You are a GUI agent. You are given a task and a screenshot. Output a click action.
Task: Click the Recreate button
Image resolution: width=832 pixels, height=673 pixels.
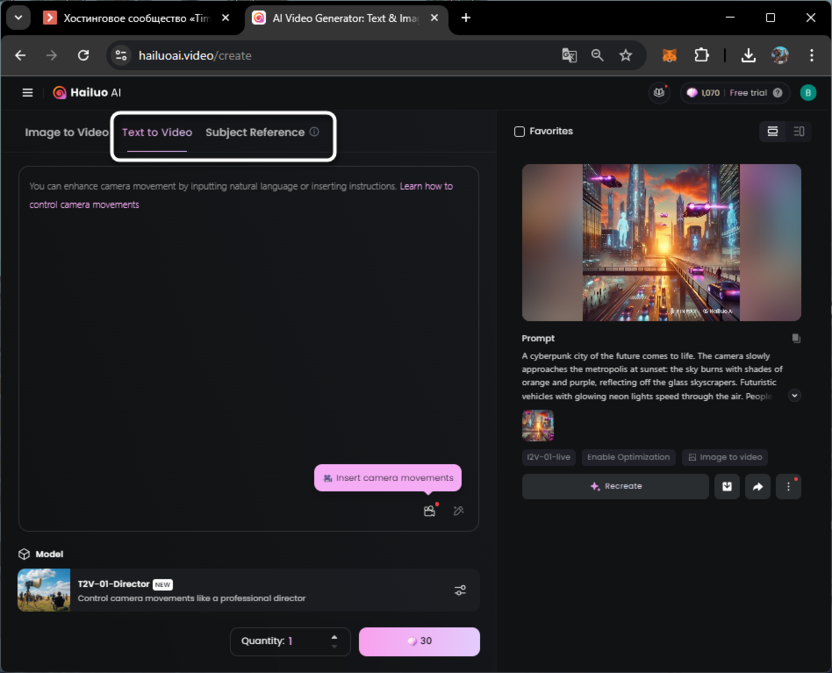pos(616,486)
